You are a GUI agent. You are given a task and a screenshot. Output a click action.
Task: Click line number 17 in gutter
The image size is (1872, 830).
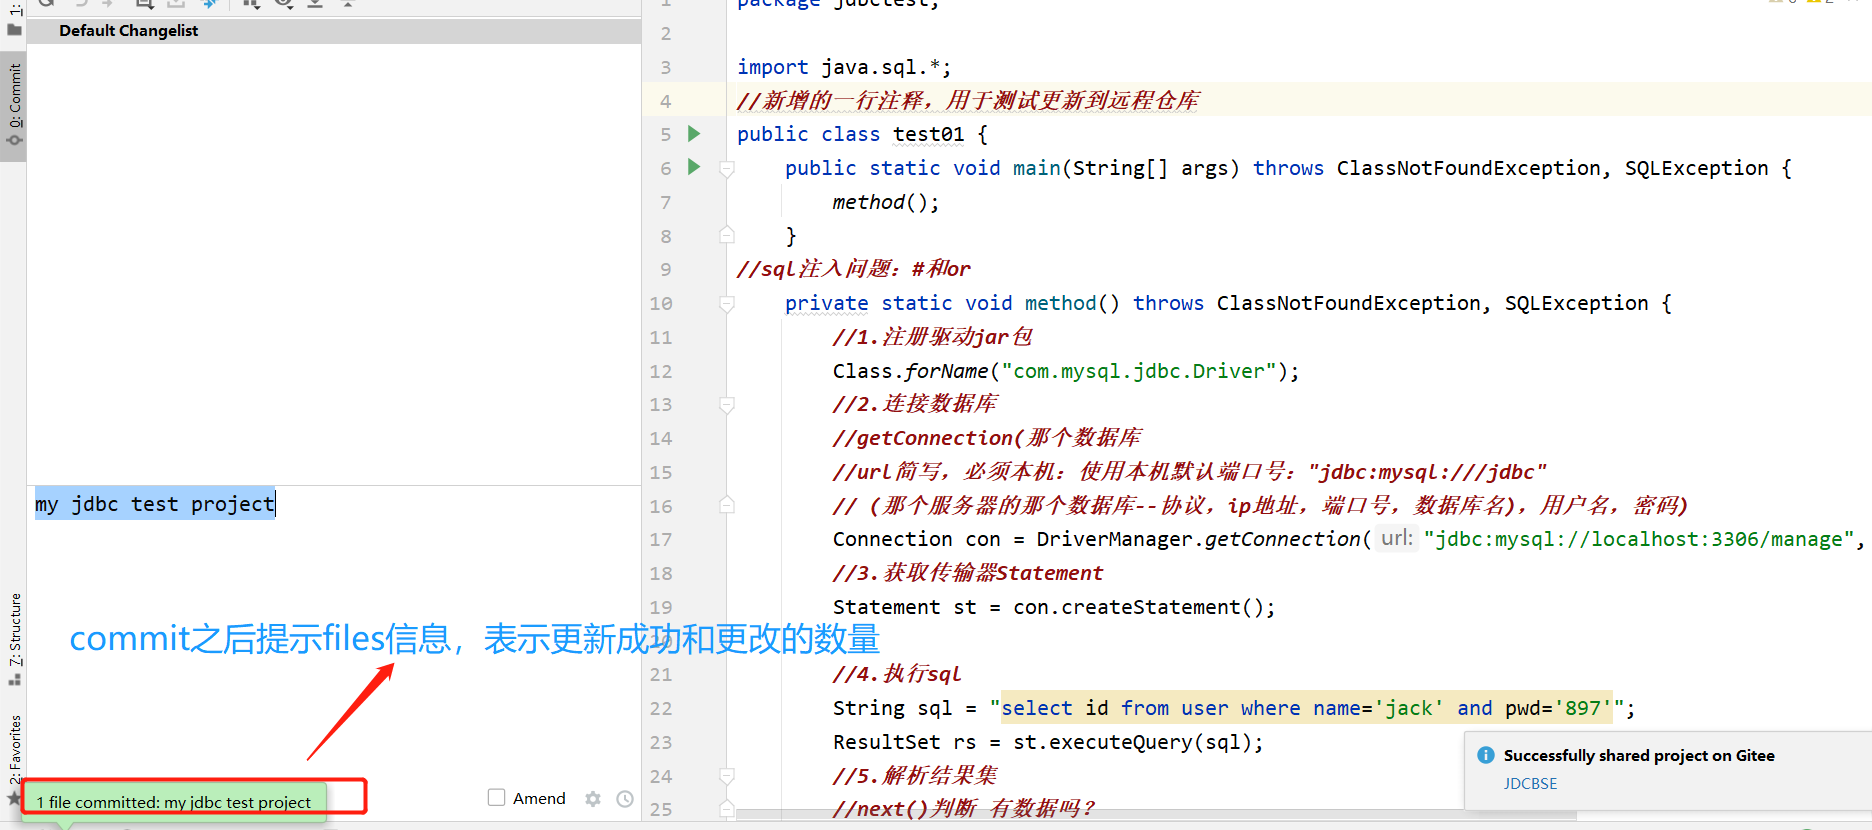click(661, 539)
